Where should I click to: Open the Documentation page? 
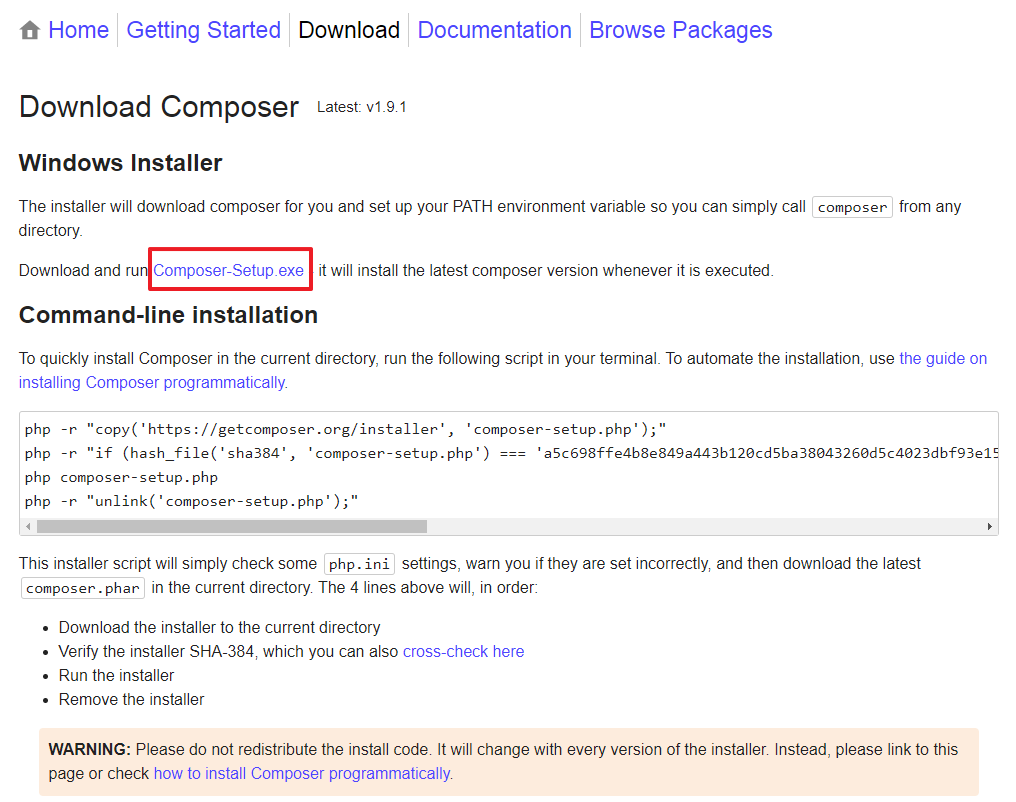[x=494, y=30]
